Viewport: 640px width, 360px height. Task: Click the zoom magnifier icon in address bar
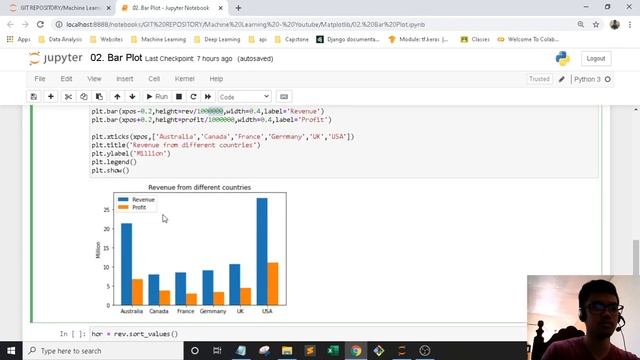tap(580, 24)
